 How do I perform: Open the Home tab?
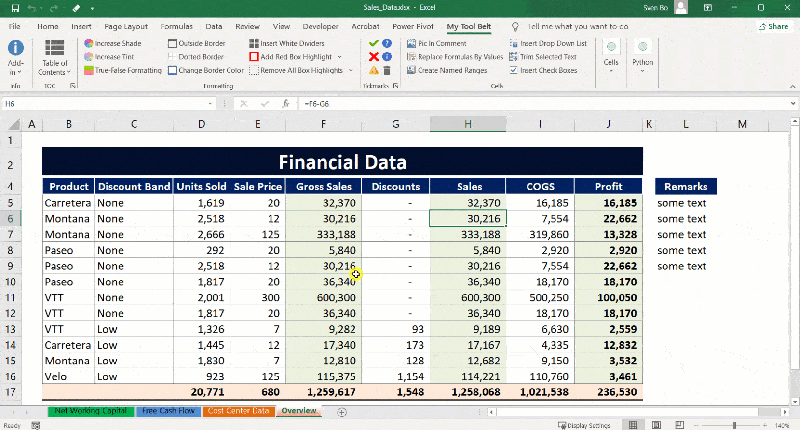47,27
